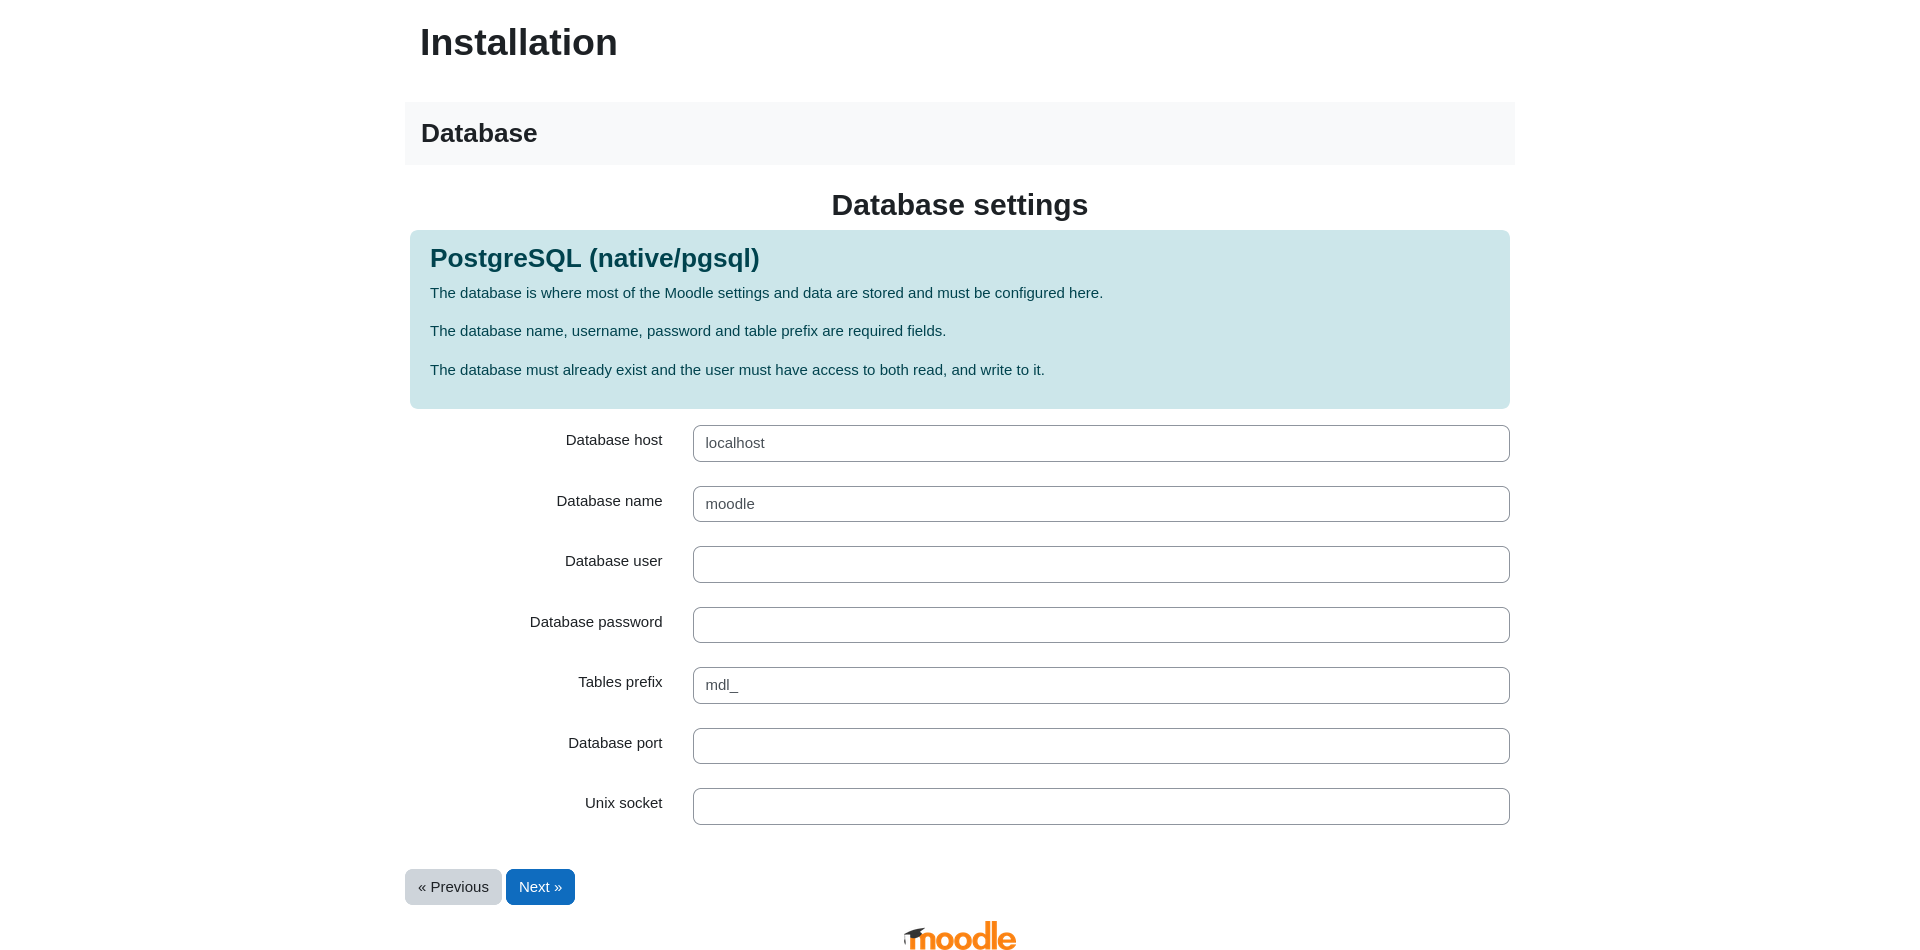Click the Database section header
This screenshot has height=950, width=1920.
point(479,133)
